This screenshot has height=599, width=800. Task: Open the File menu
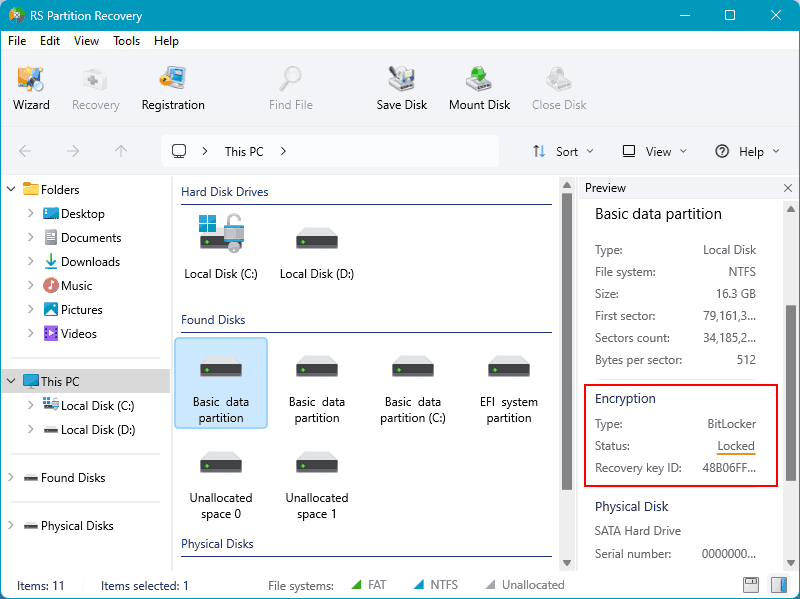[x=17, y=41]
